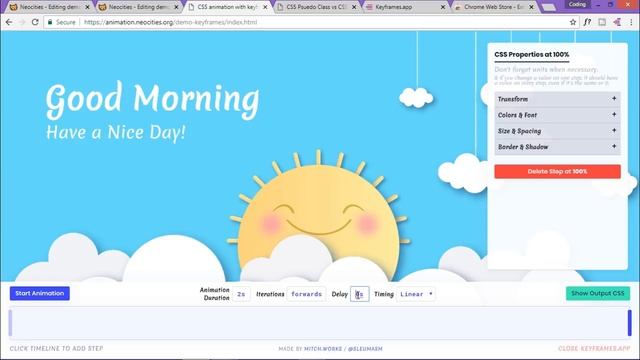
Task: Open mitch.works link in footer
Action: [x=323, y=349]
